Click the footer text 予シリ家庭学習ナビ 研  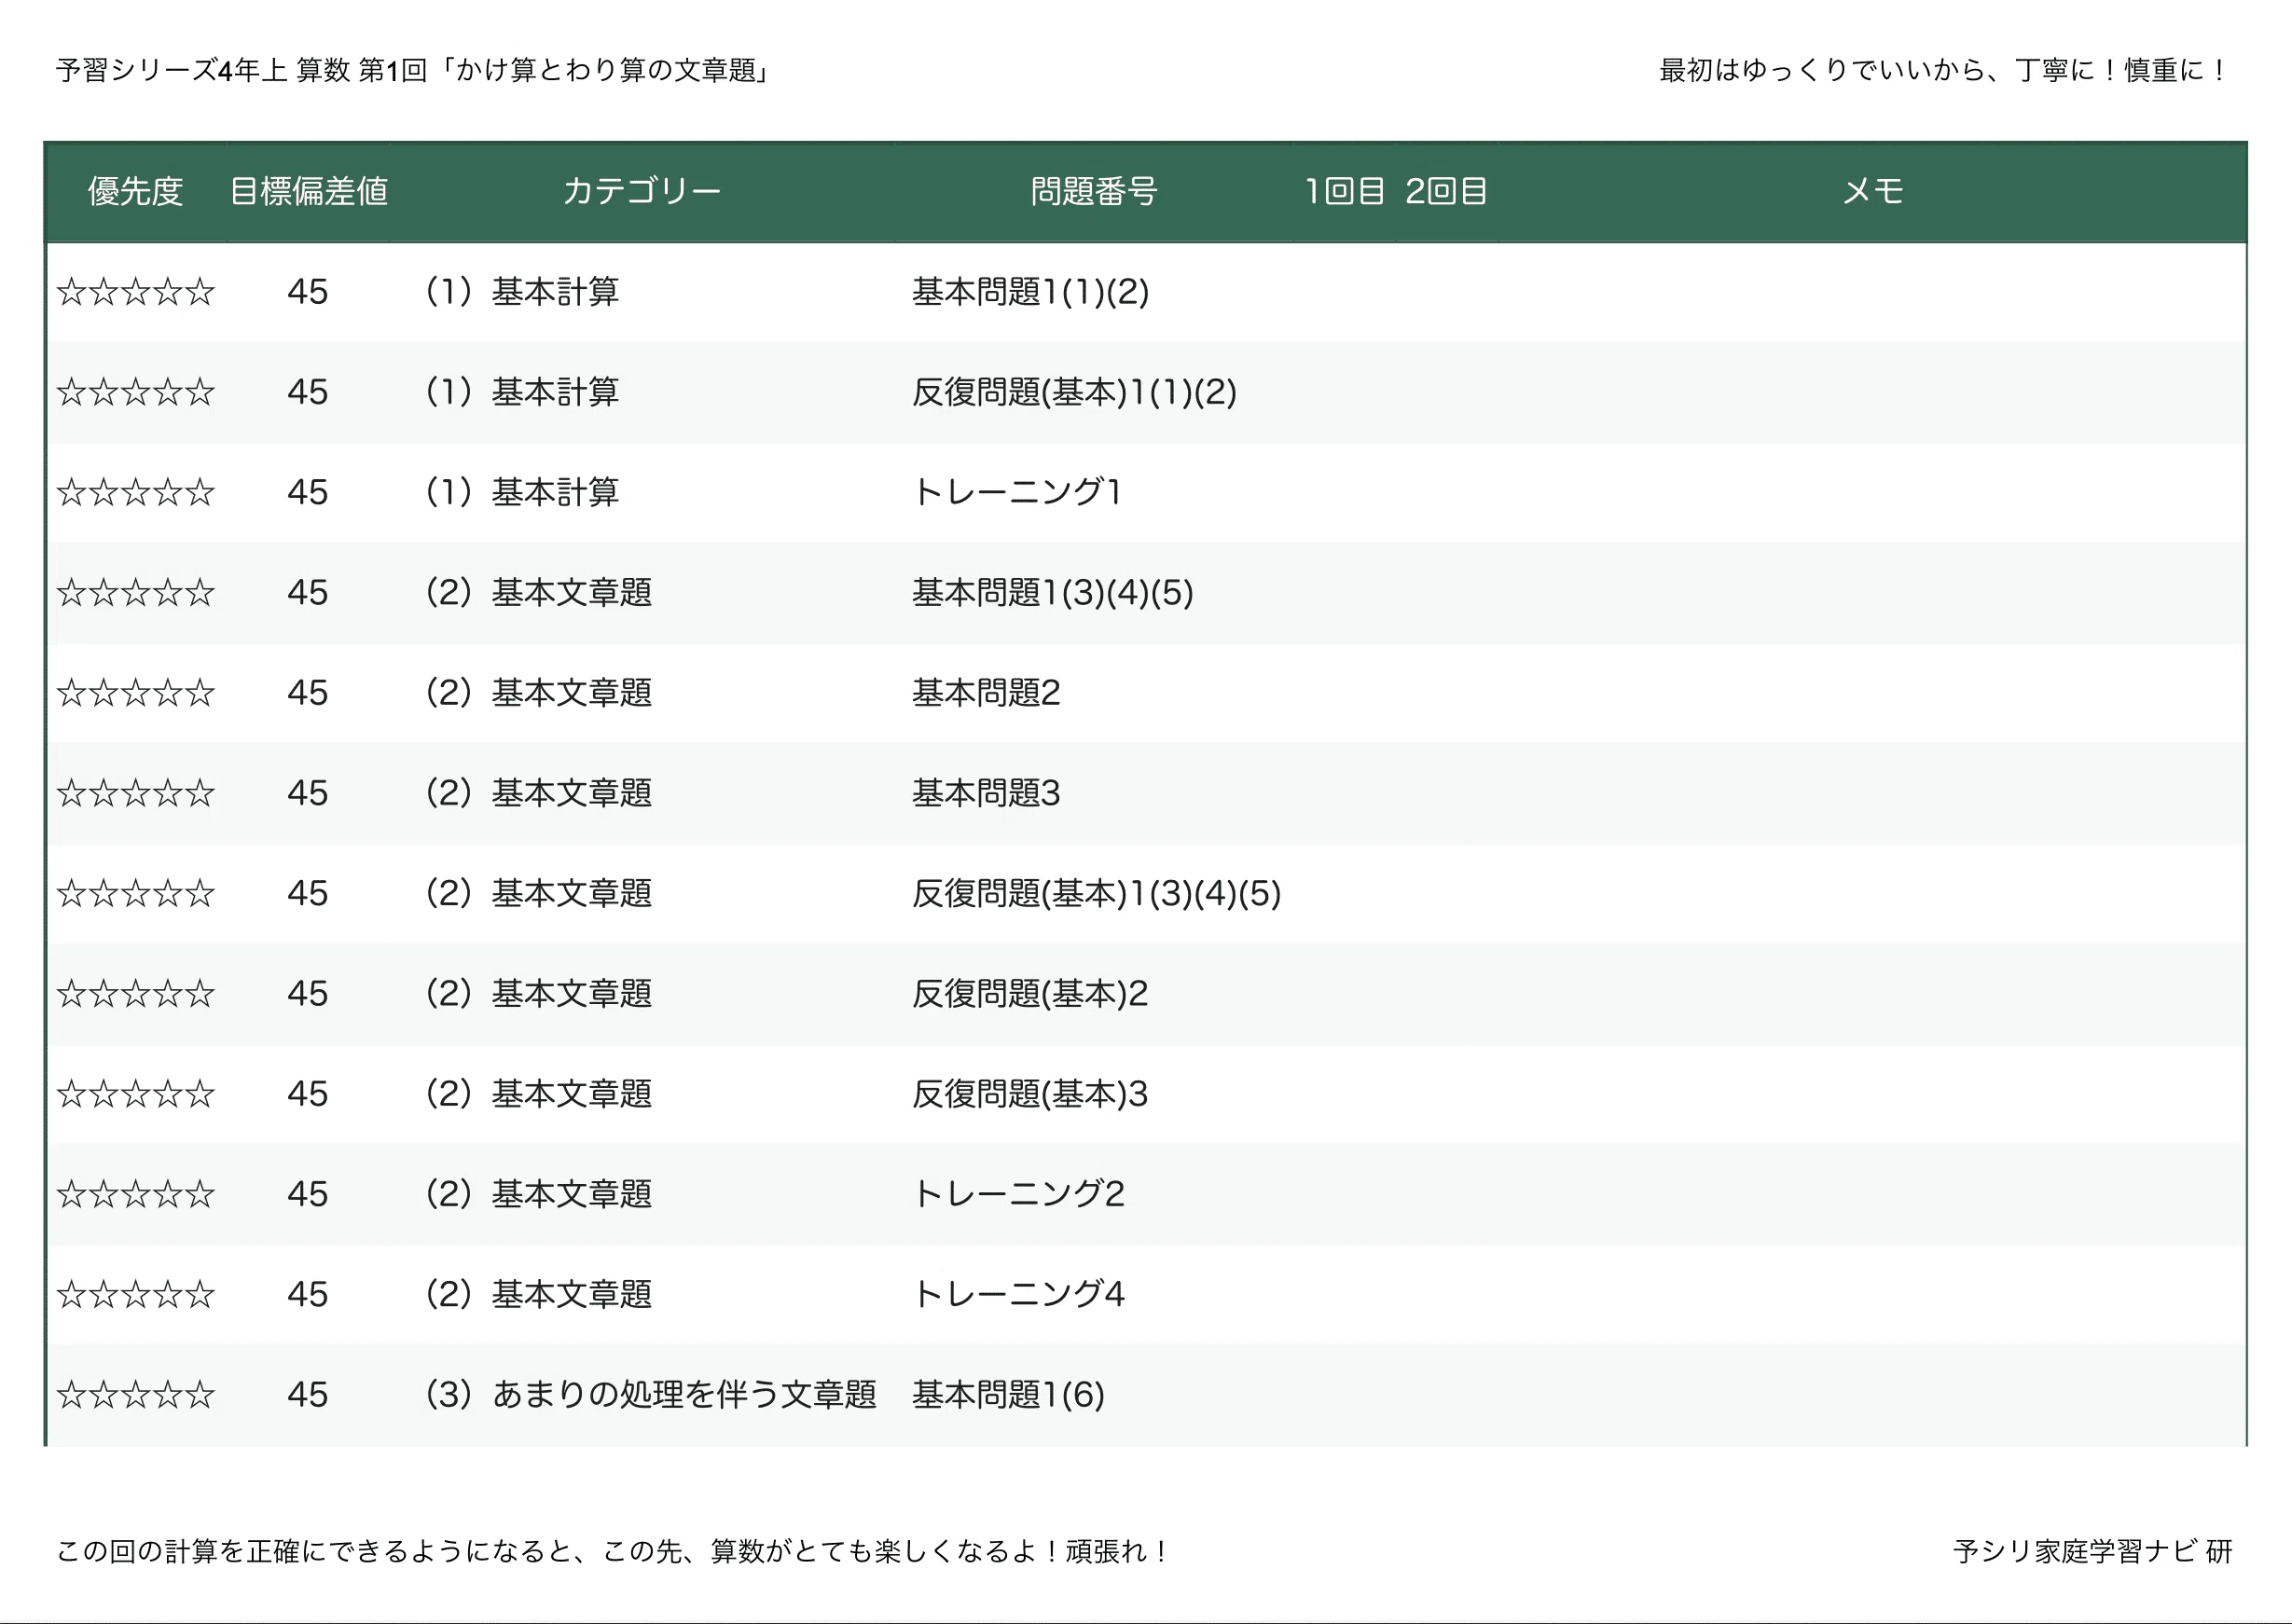[x=2093, y=1551]
